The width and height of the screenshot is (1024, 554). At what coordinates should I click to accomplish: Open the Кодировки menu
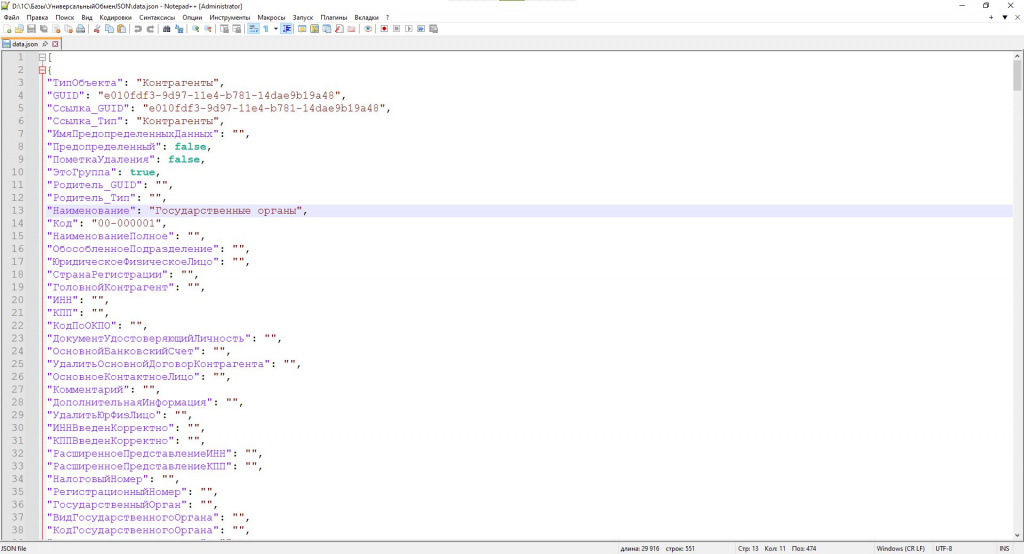tap(116, 18)
